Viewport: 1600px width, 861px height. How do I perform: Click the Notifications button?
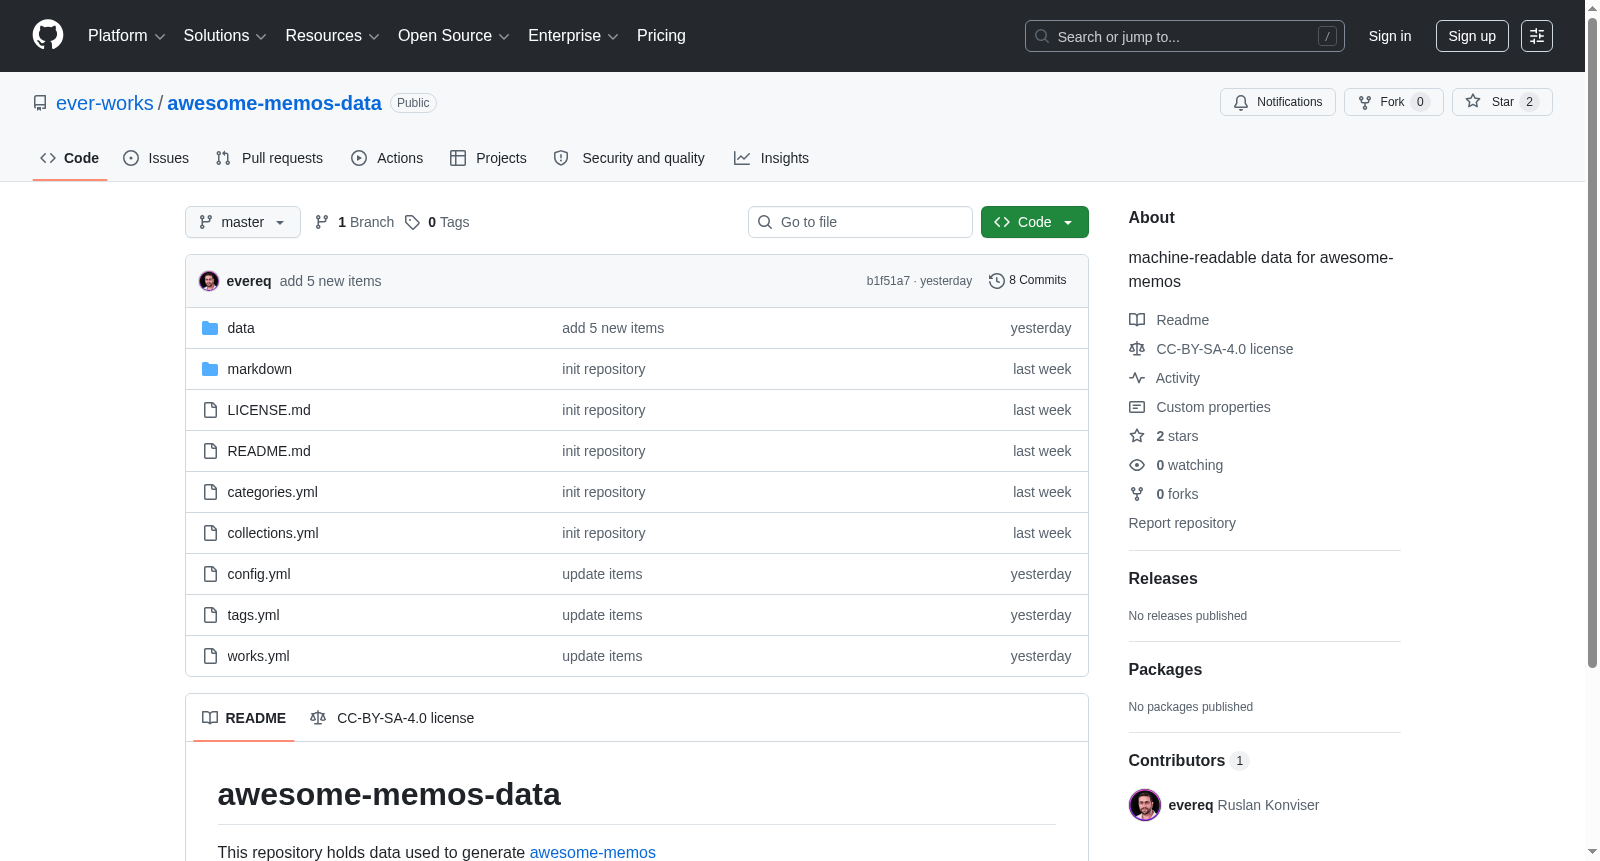(1278, 102)
